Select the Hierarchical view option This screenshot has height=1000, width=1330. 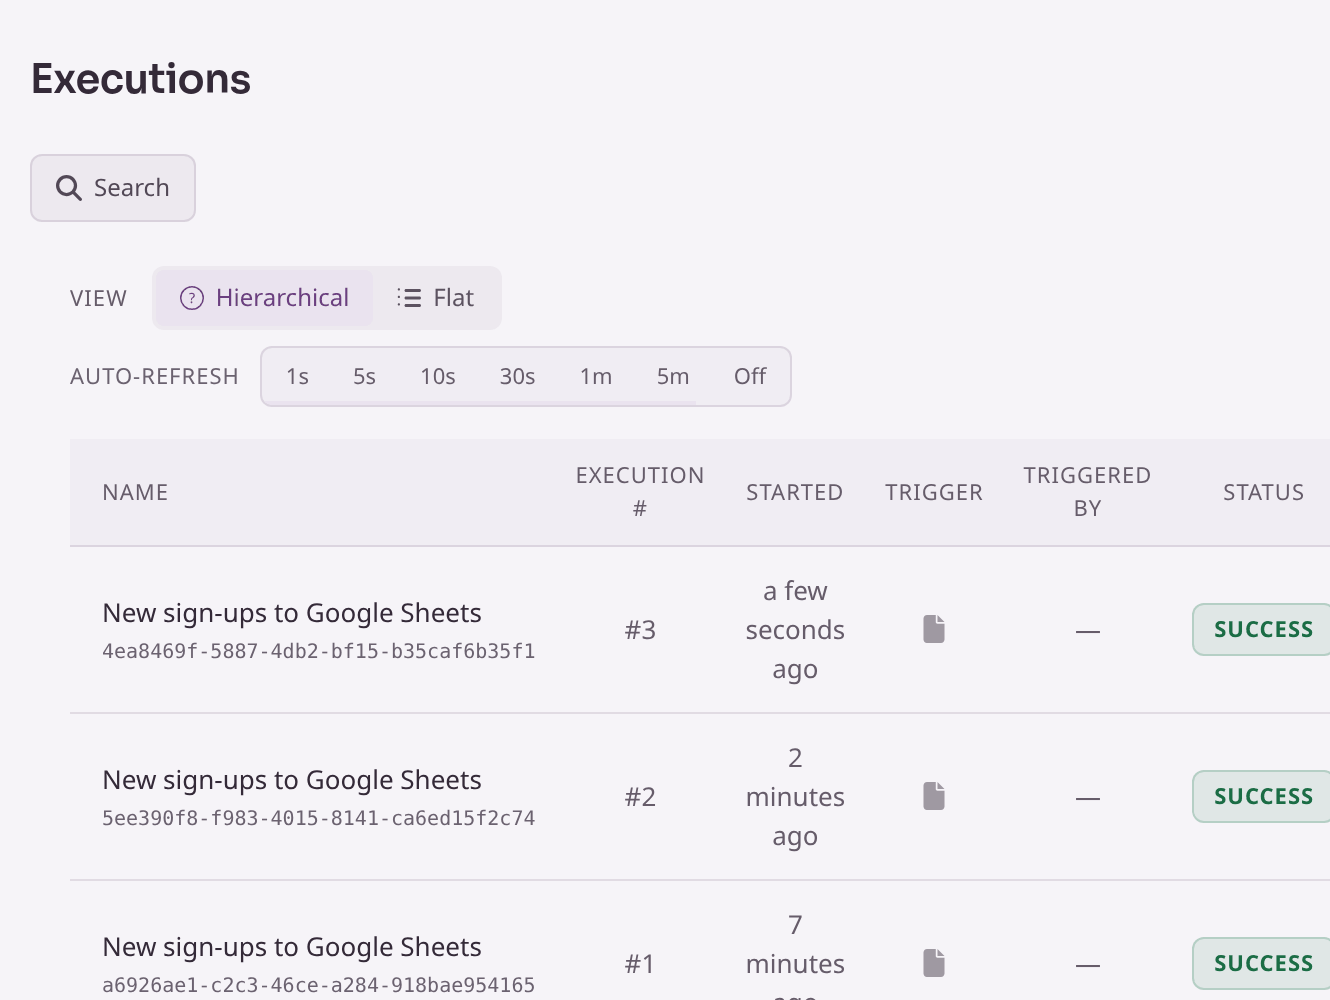(x=264, y=298)
